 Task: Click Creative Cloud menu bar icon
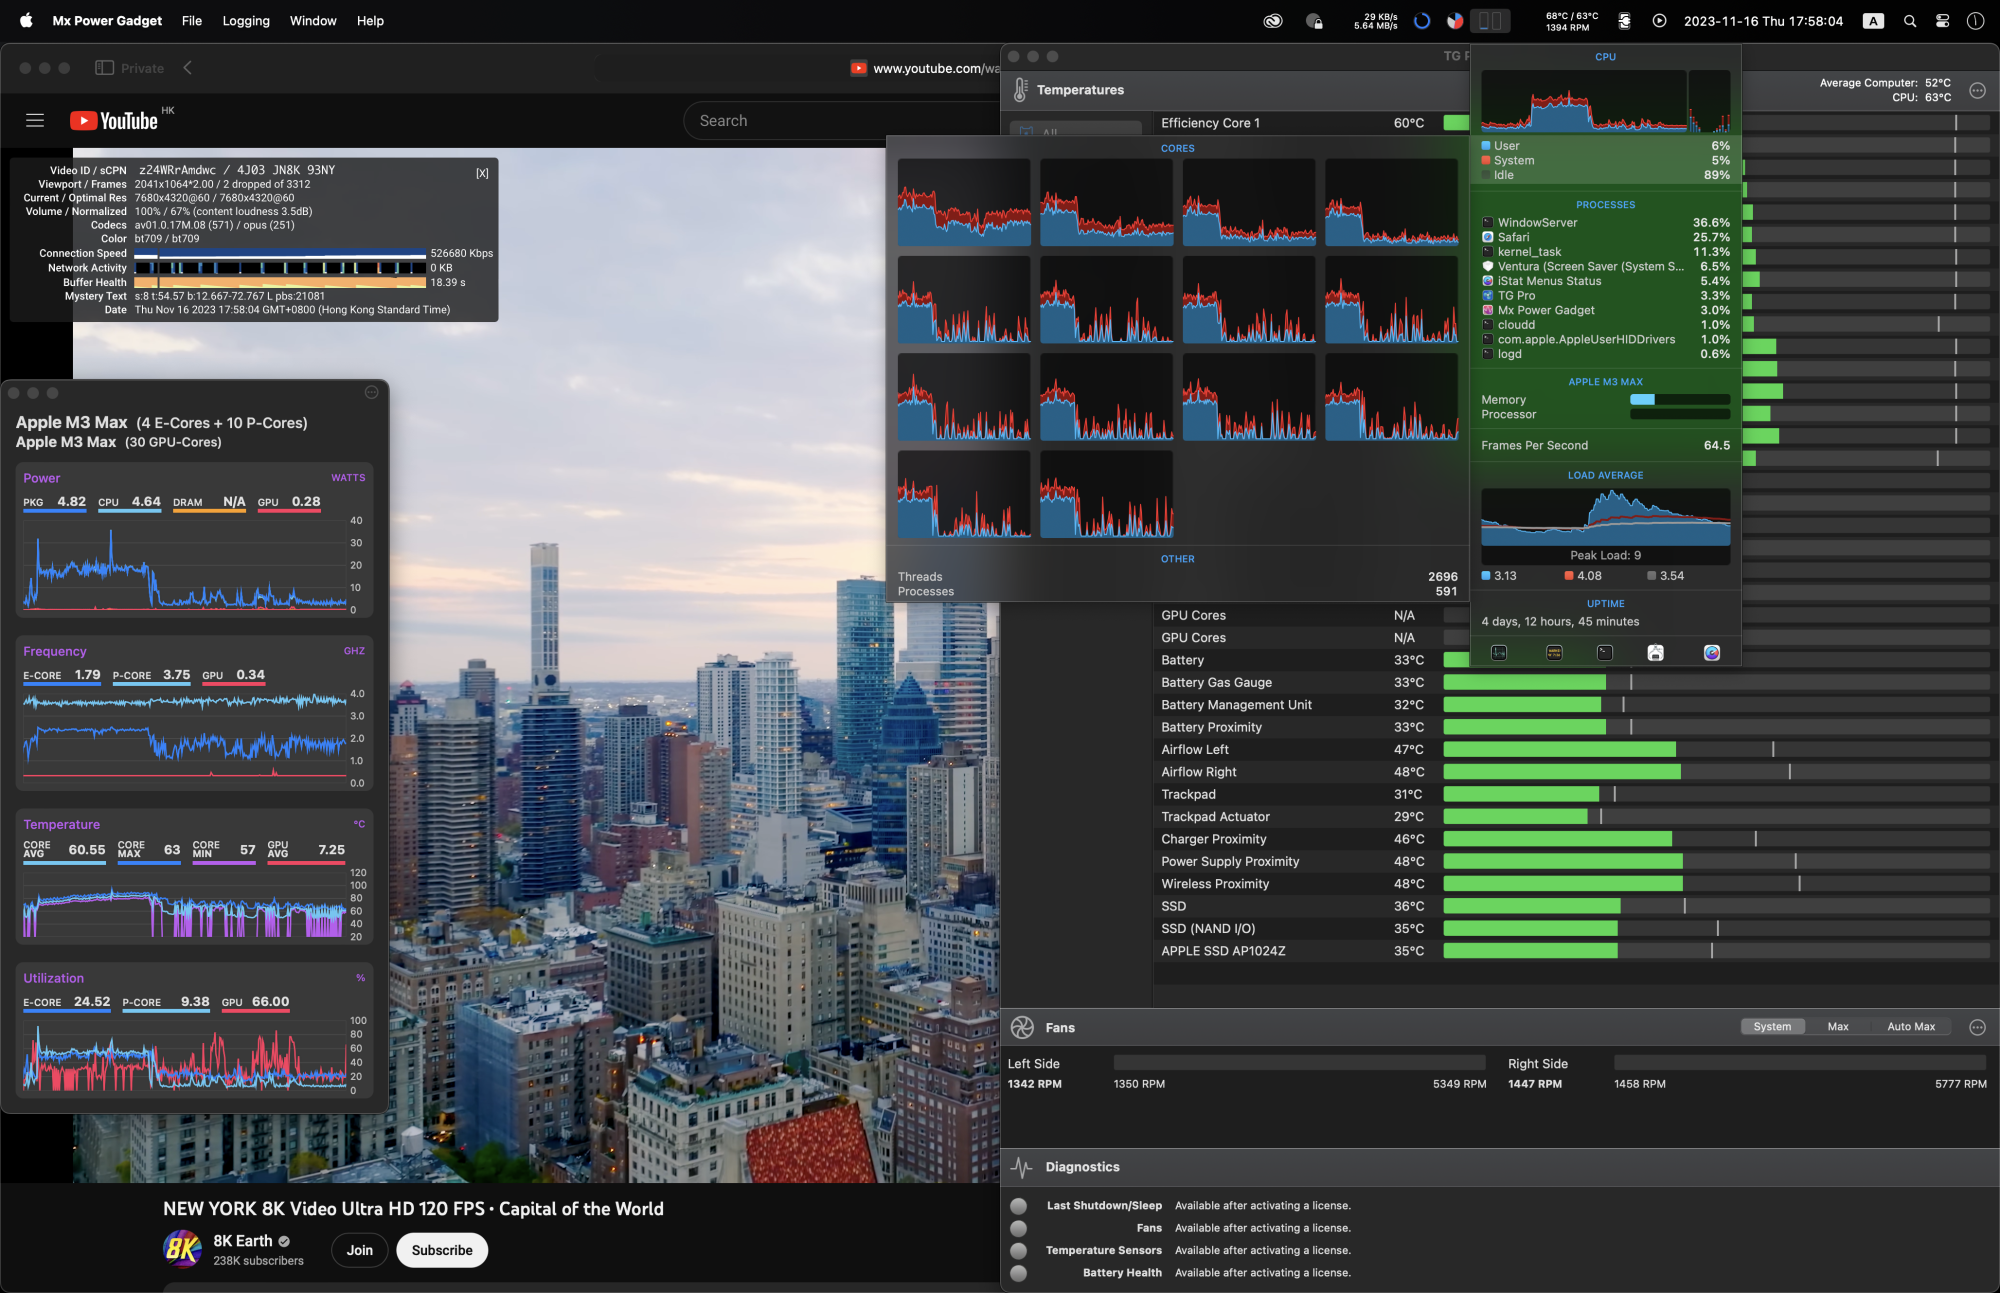[1273, 21]
